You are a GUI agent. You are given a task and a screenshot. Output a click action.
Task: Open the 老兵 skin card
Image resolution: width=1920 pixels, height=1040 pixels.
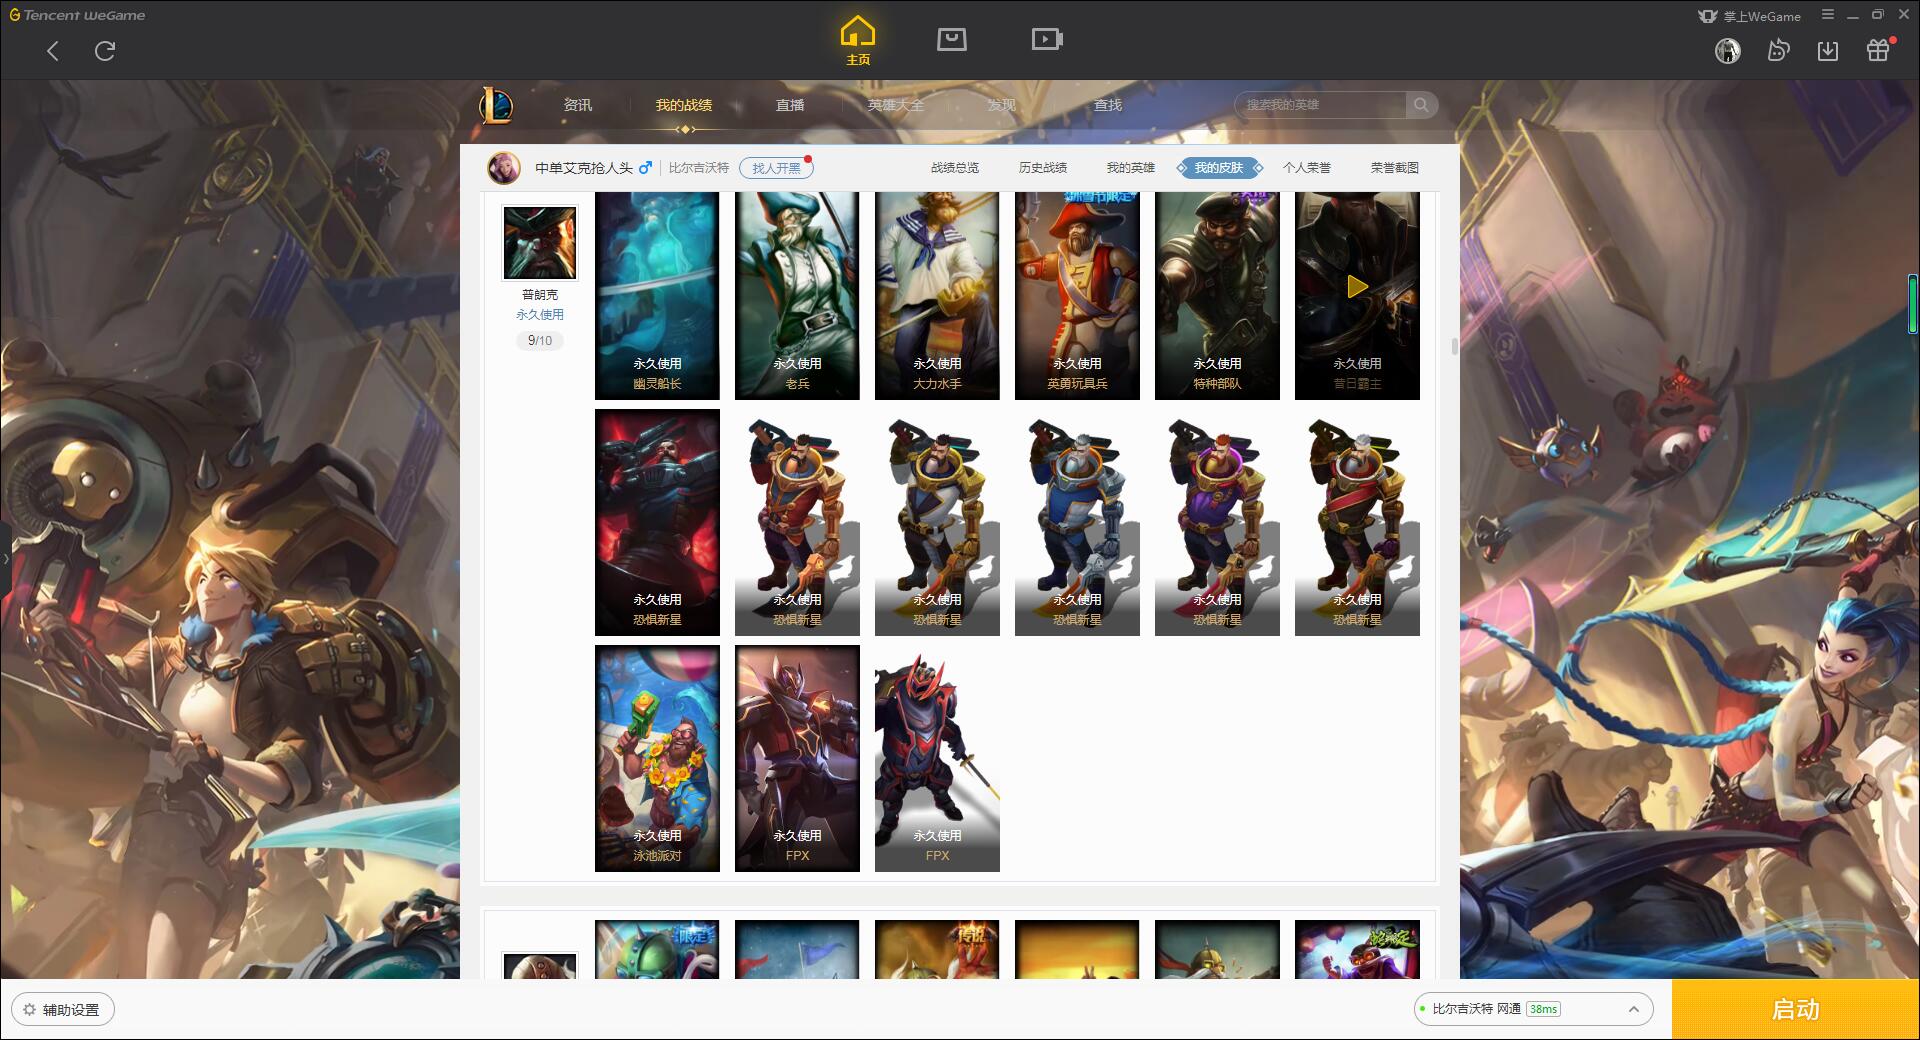797,296
